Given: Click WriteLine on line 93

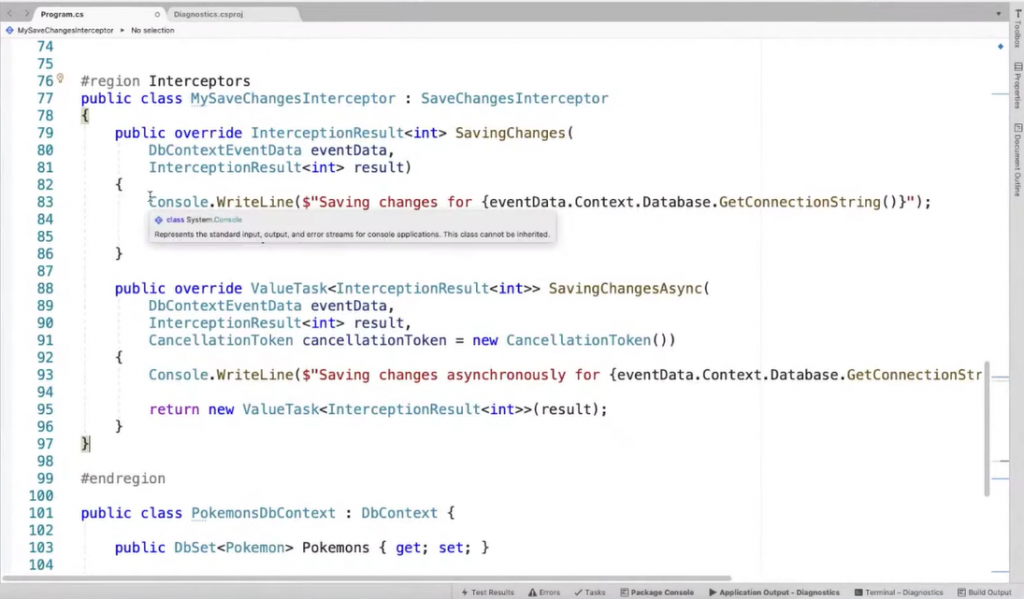Looking at the screenshot, I should (255, 375).
